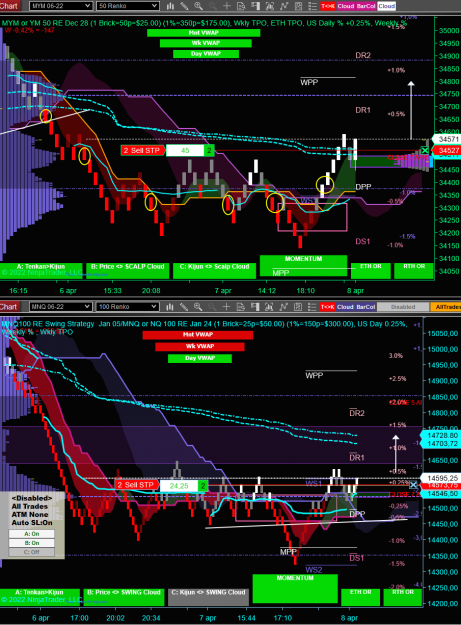
Task: Select Chart tab of bottom MNQ window
Action: 9,307
